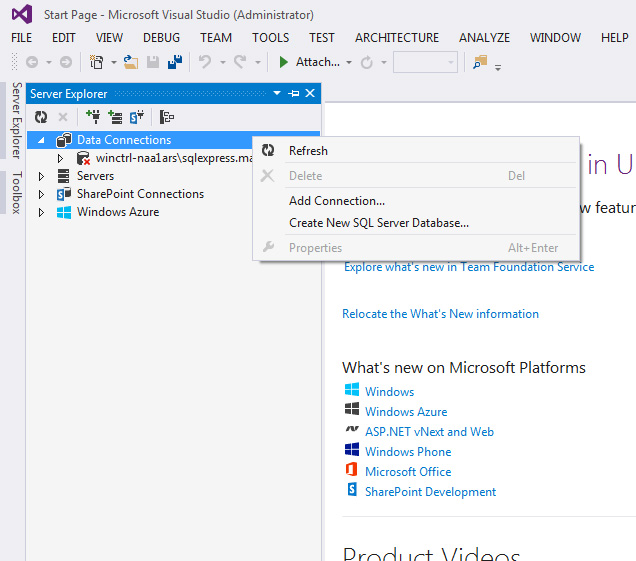Open the TEST menu
636x561 pixels.
pos(322,38)
